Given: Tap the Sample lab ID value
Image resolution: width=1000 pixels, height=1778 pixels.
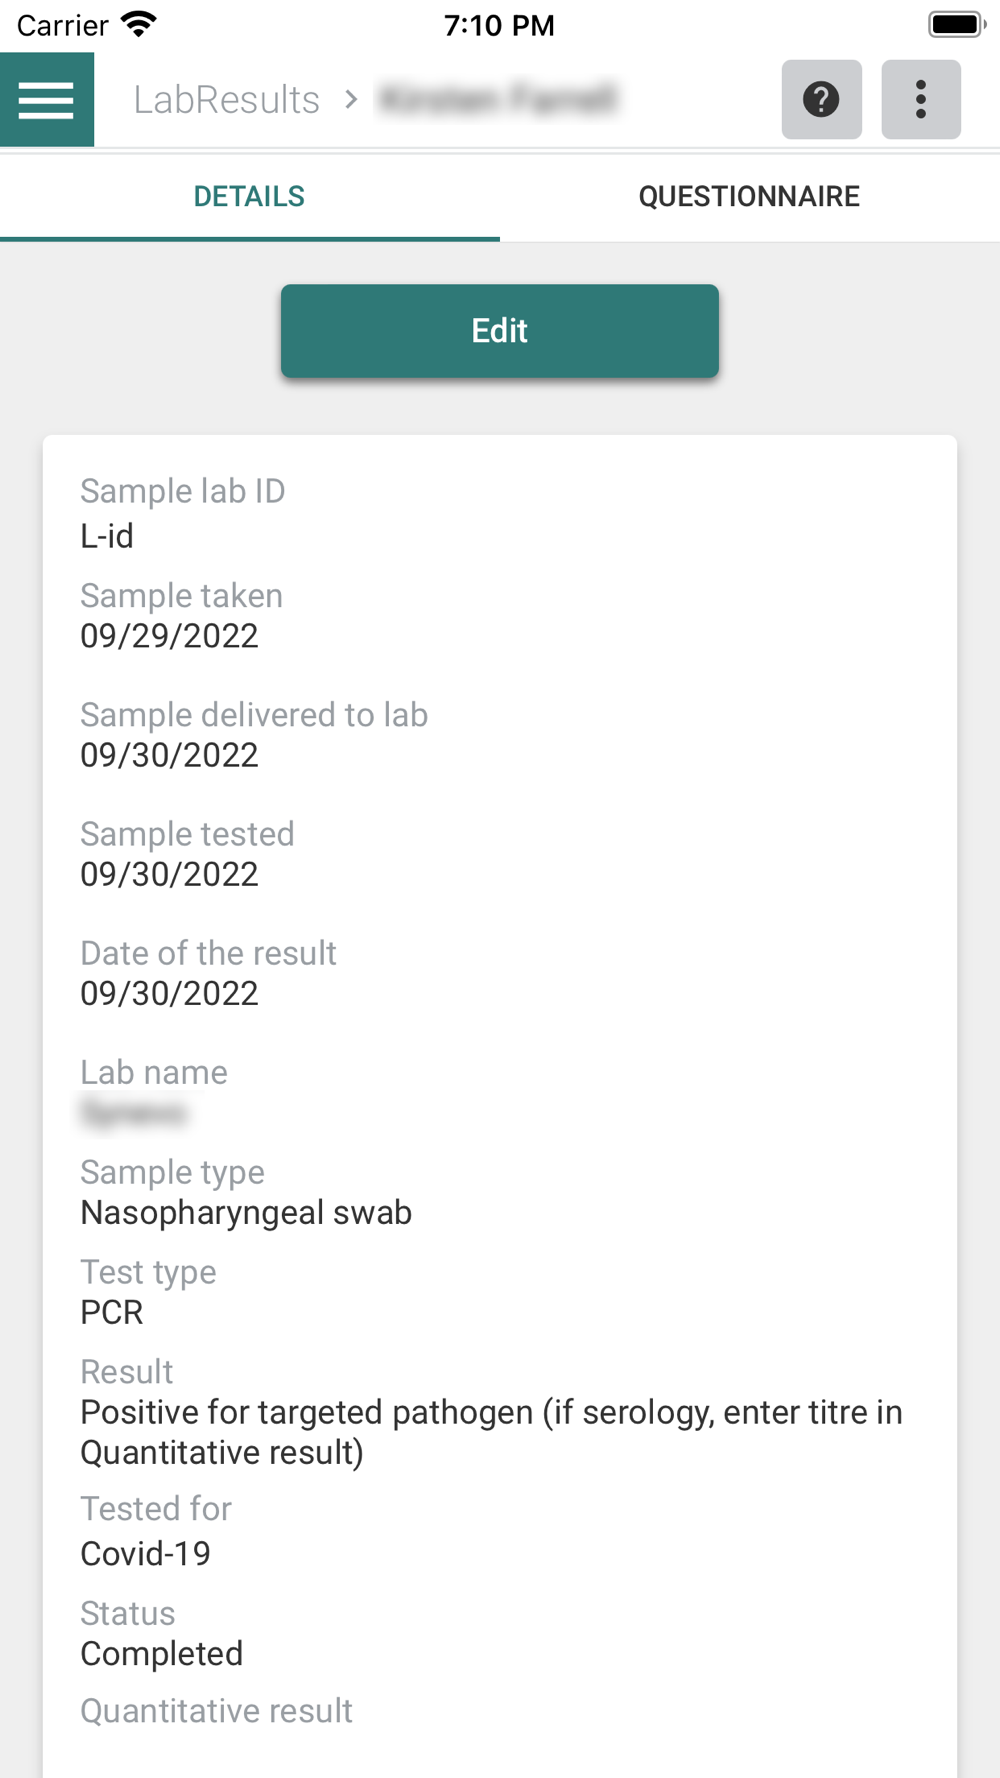Looking at the screenshot, I should (107, 536).
